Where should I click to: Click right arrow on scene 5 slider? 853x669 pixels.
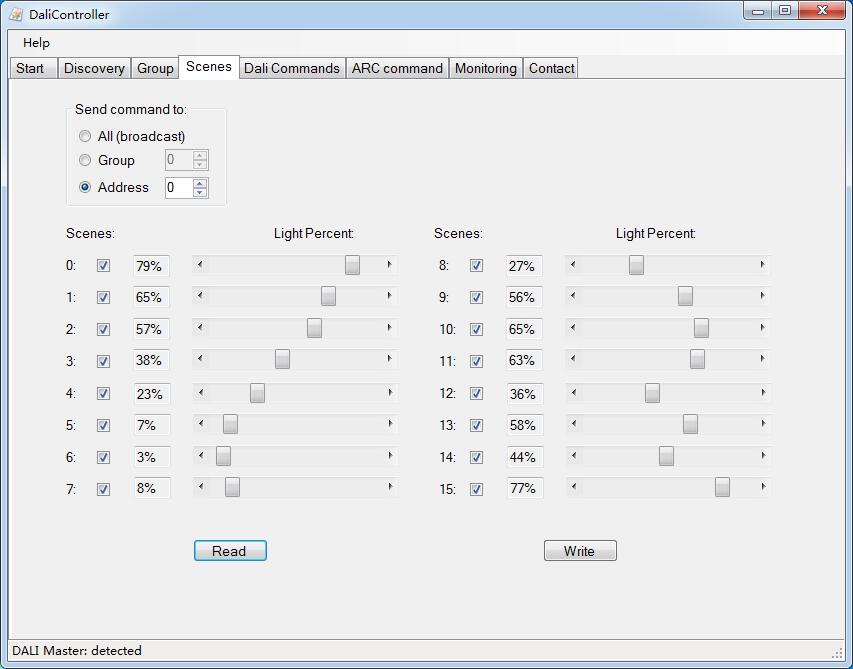pyautogui.click(x=389, y=425)
